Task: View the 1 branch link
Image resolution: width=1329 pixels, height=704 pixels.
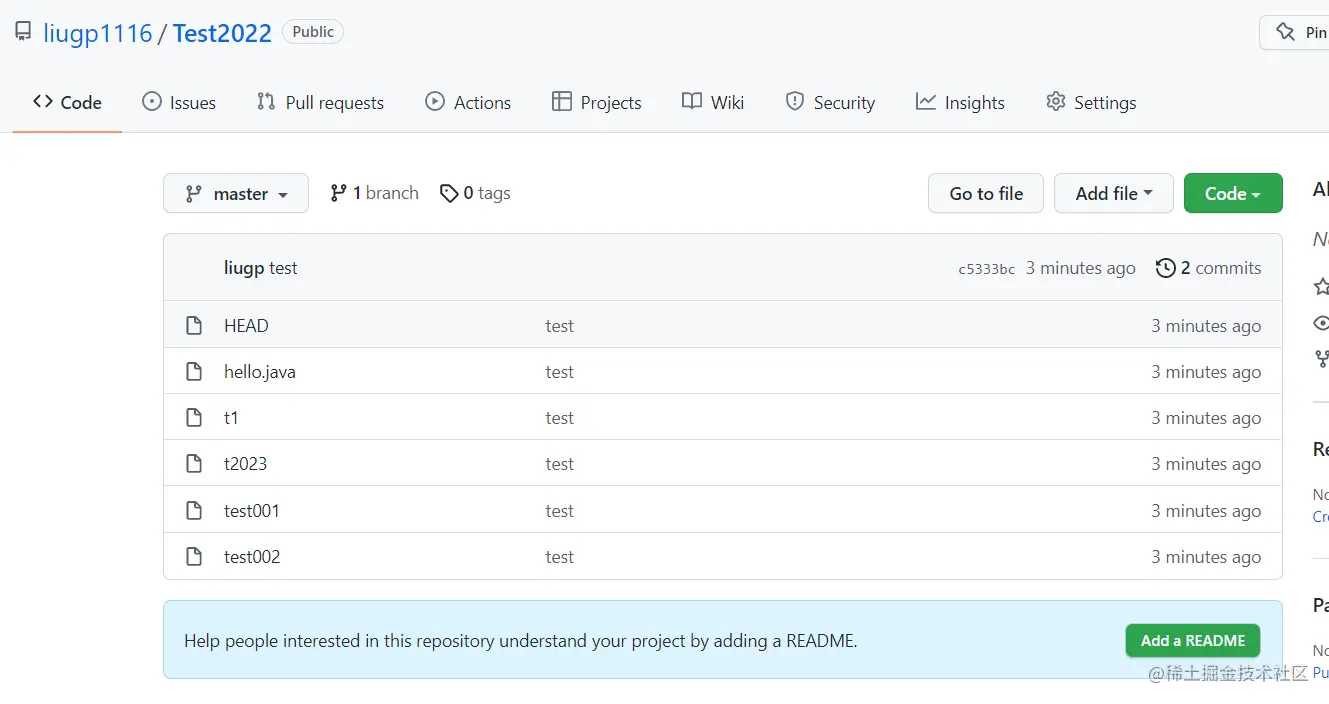Action: point(374,193)
